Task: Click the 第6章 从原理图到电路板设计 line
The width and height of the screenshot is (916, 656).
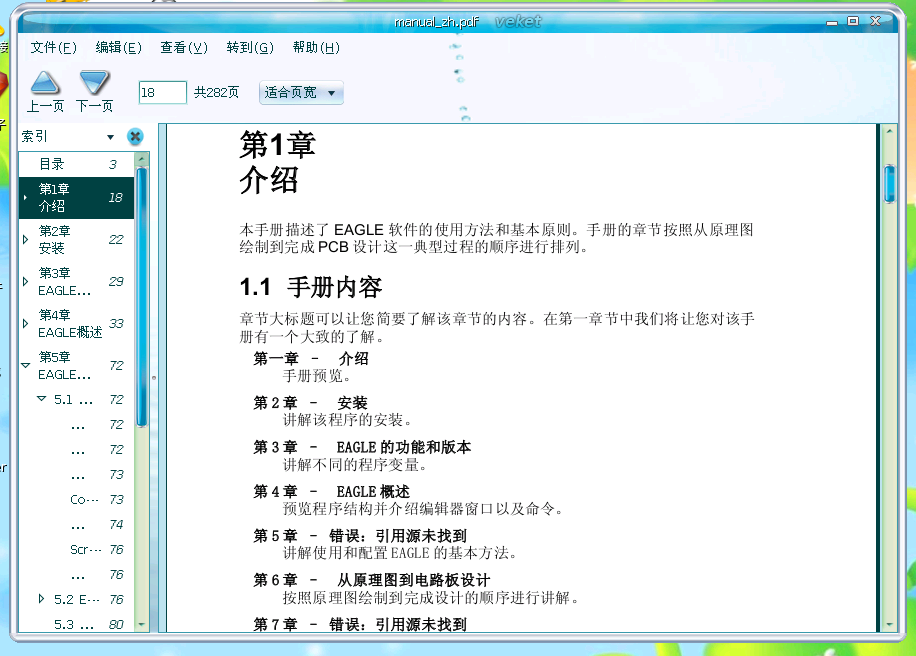Action: coord(372,580)
